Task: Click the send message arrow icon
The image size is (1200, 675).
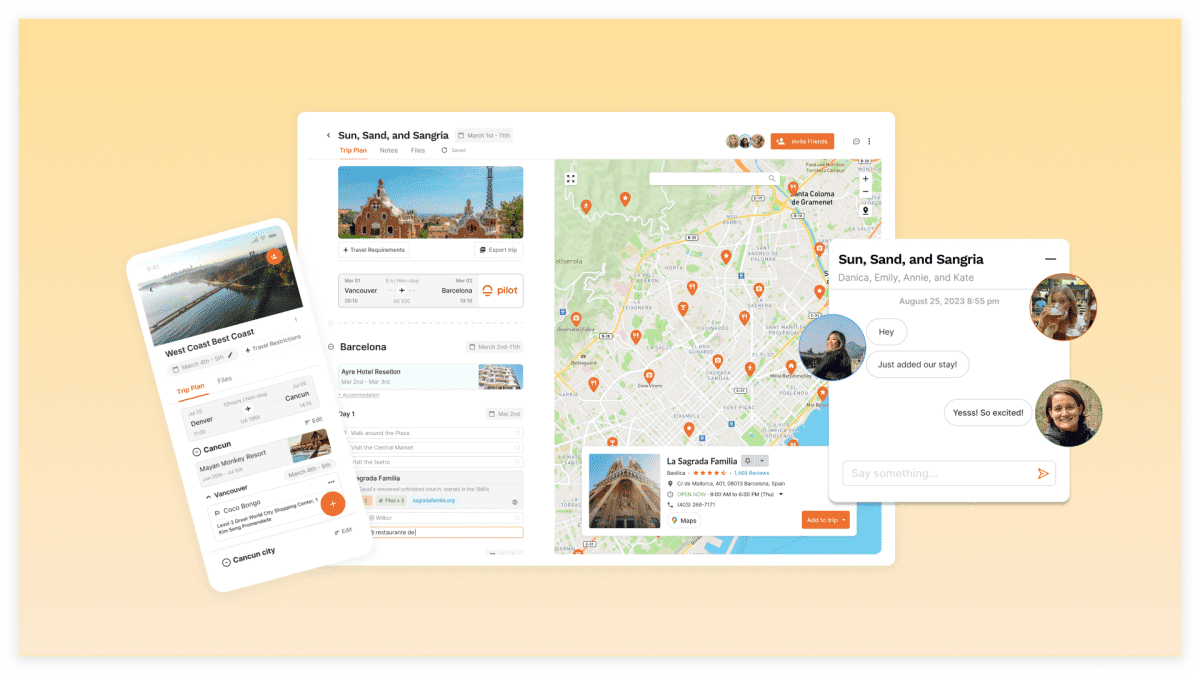Action: tap(1043, 474)
